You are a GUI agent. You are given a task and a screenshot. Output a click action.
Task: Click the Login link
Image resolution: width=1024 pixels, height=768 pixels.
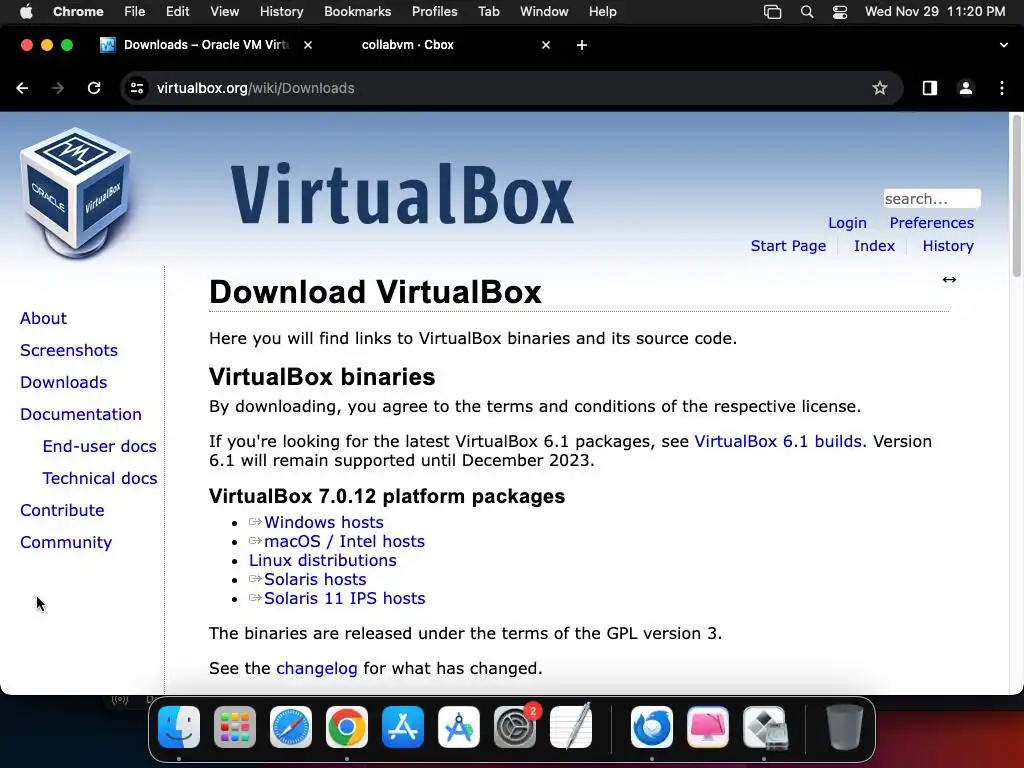(847, 223)
